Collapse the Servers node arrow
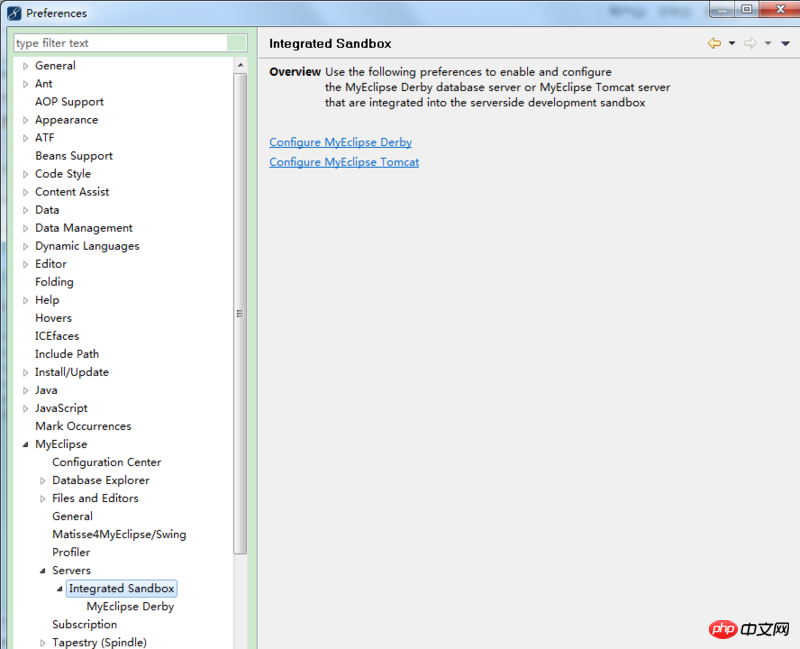 point(43,570)
